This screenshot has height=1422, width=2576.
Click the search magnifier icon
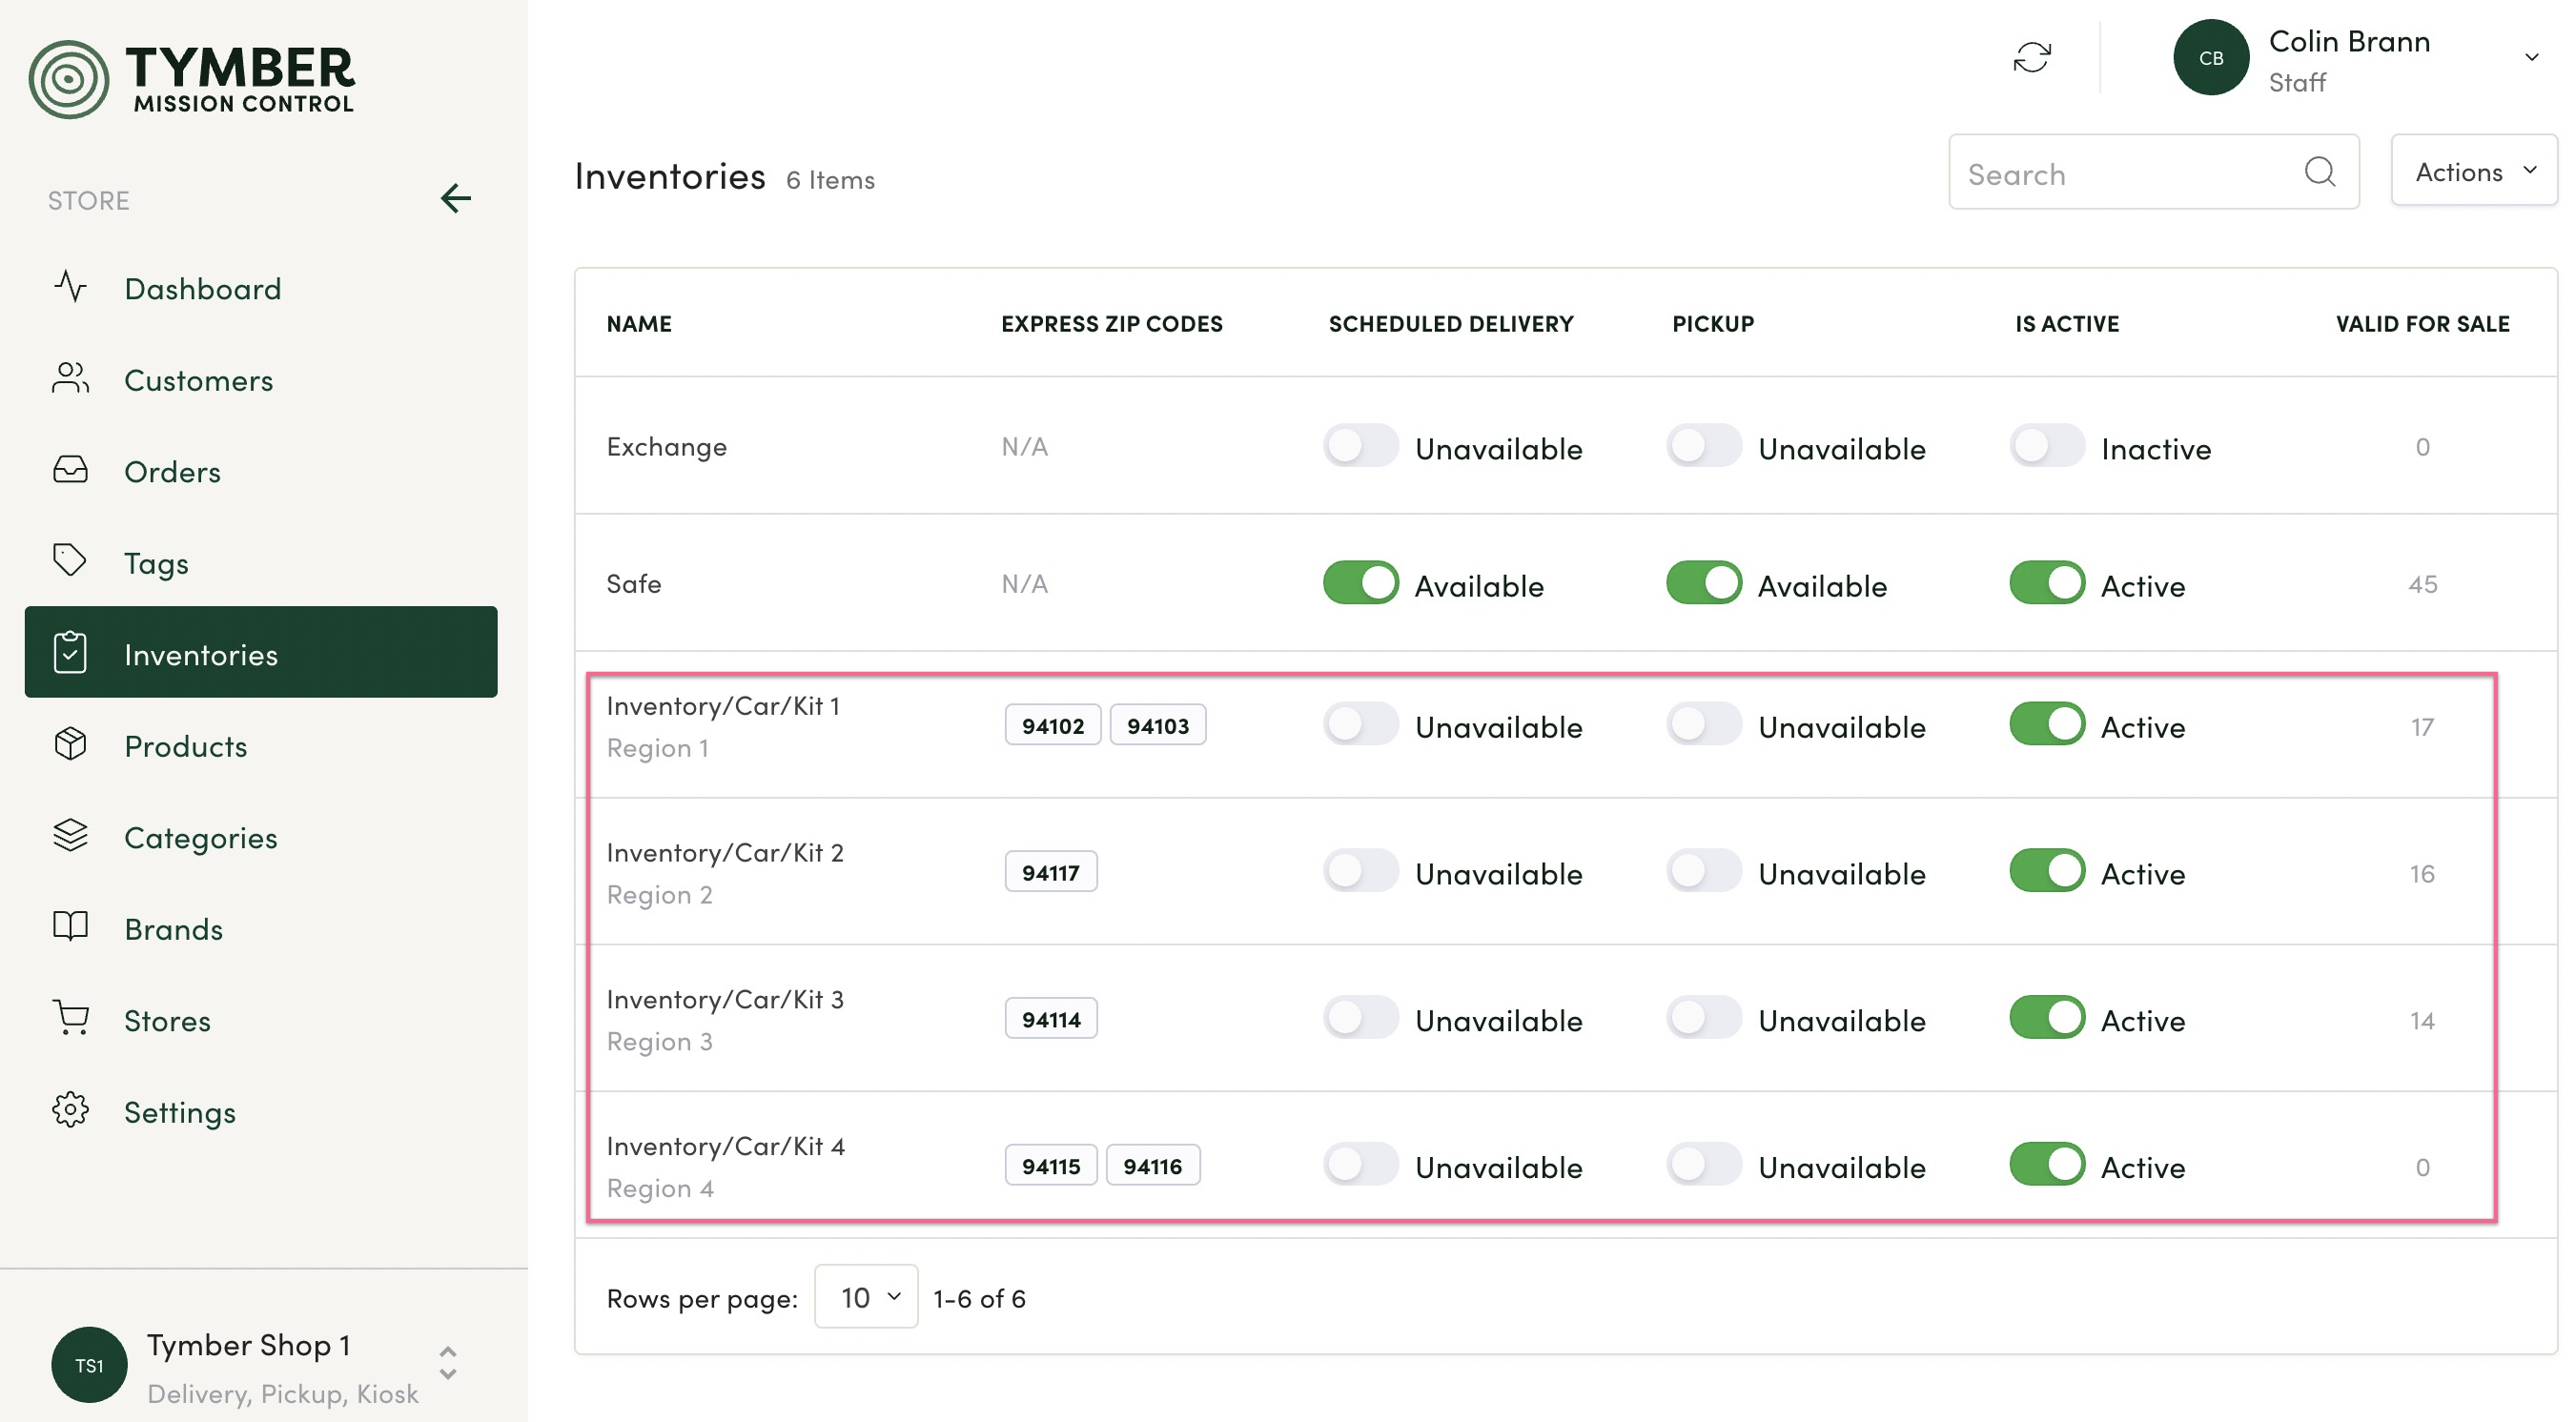[2319, 172]
